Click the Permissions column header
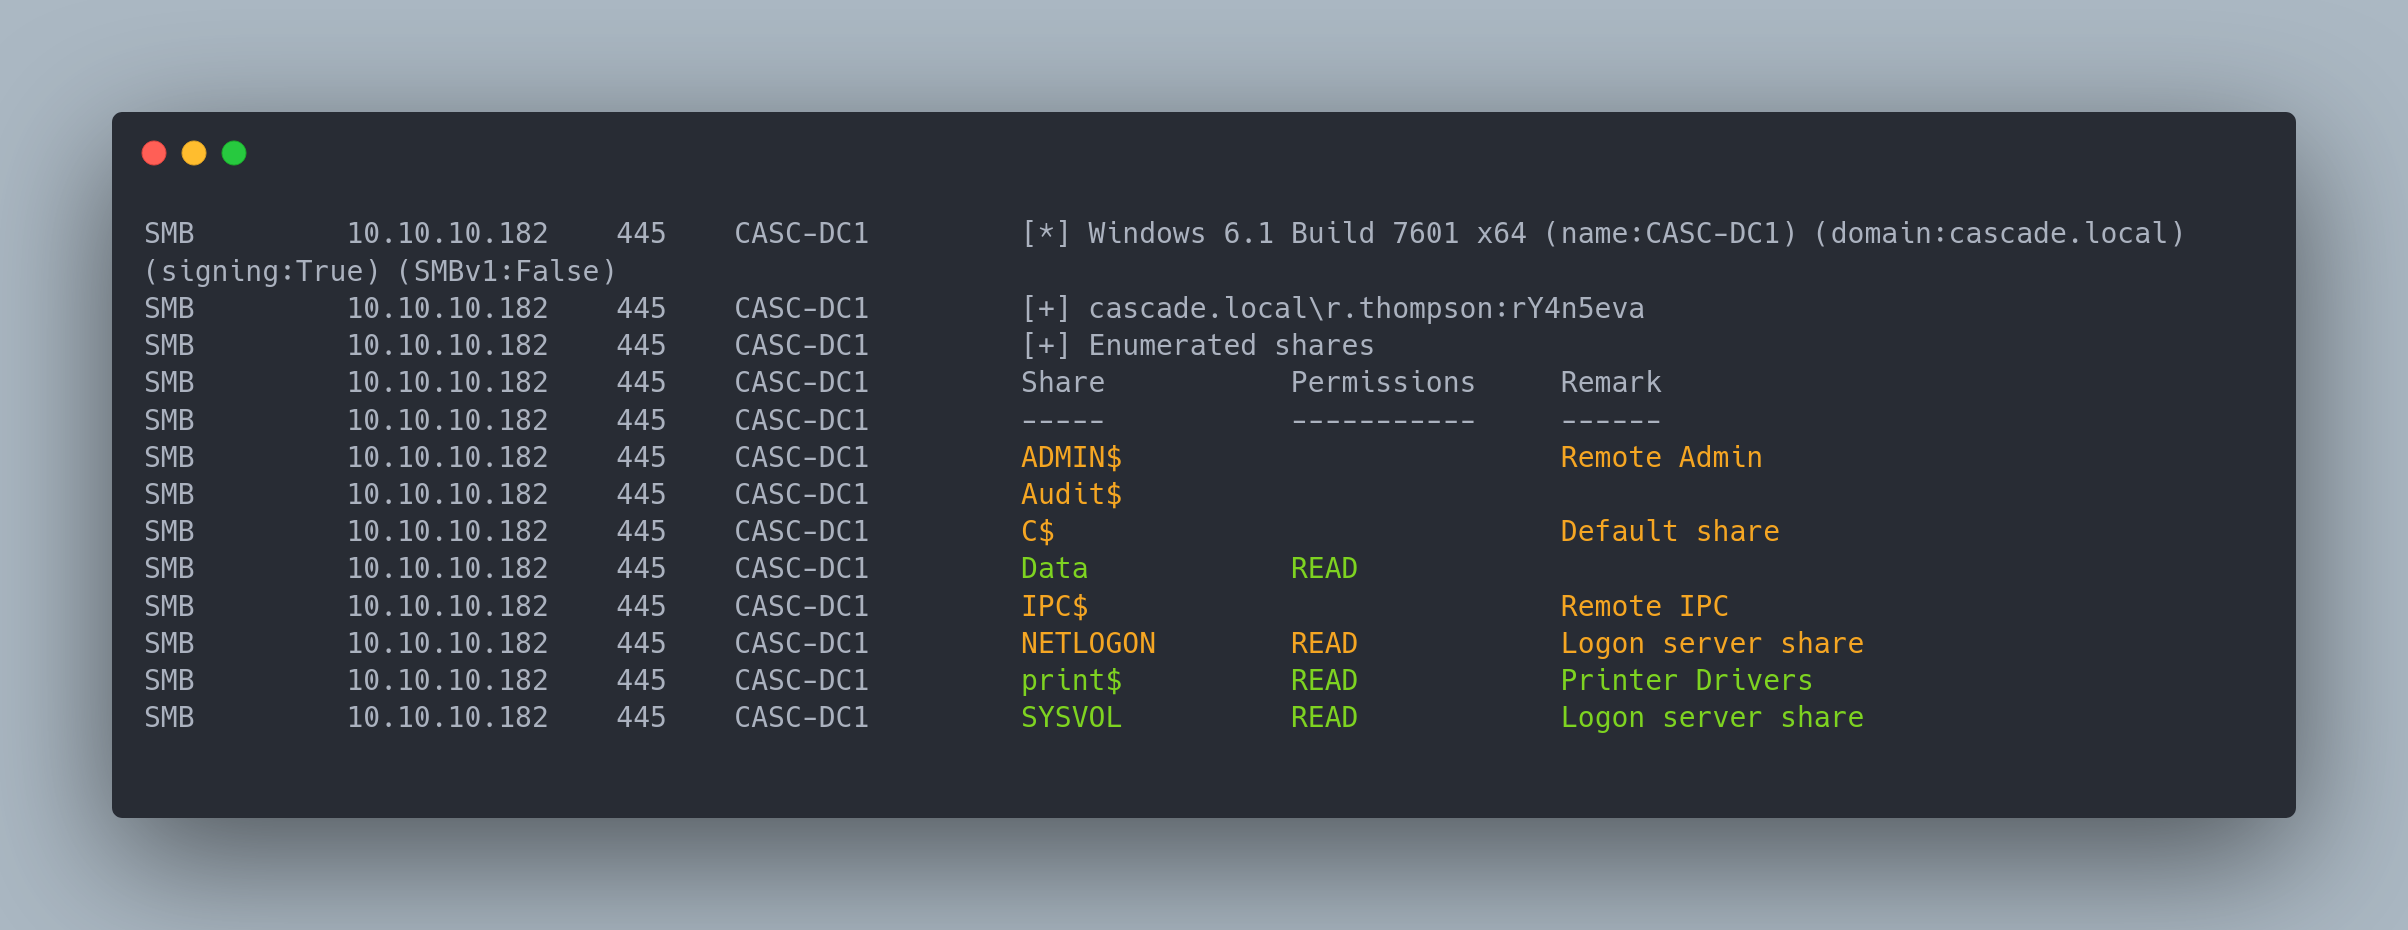The image size is (2408, 930). [1382, 382]
